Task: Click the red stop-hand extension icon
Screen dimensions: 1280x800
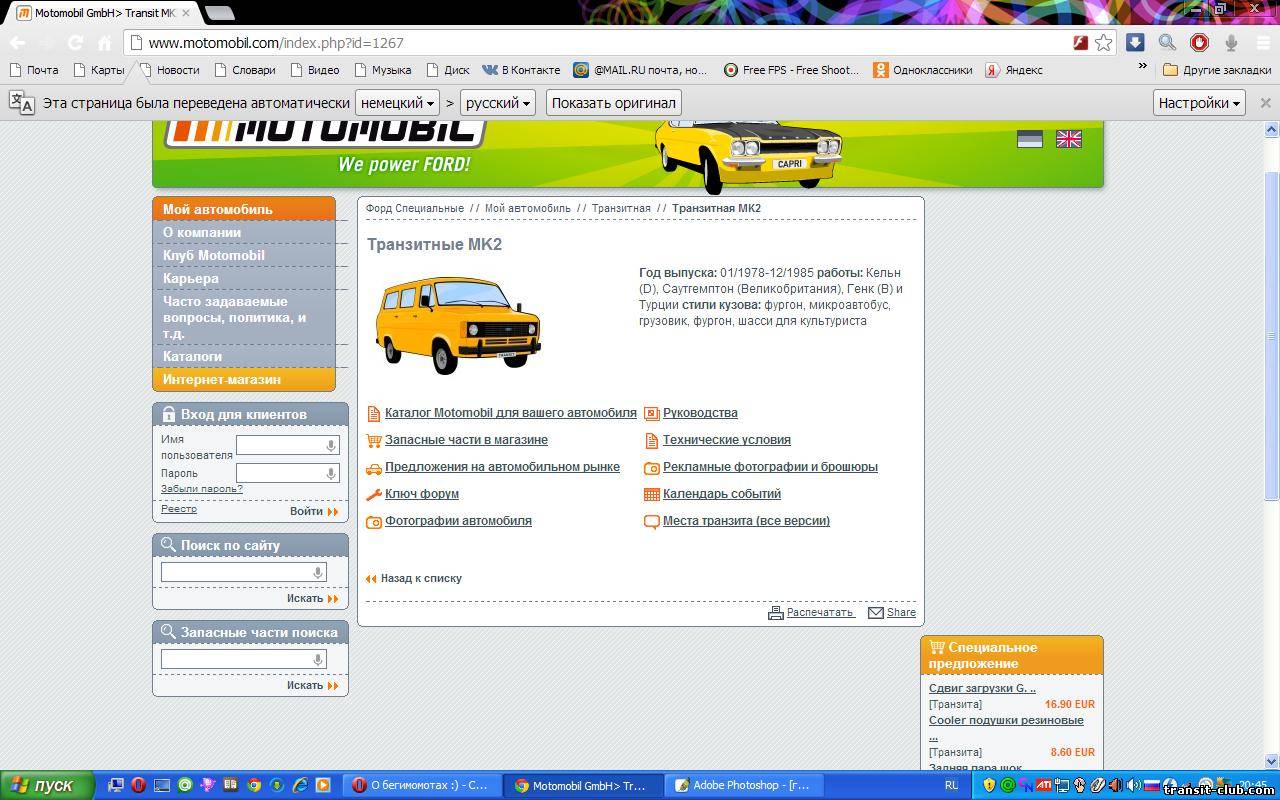Action: [x=1199, y=42]
